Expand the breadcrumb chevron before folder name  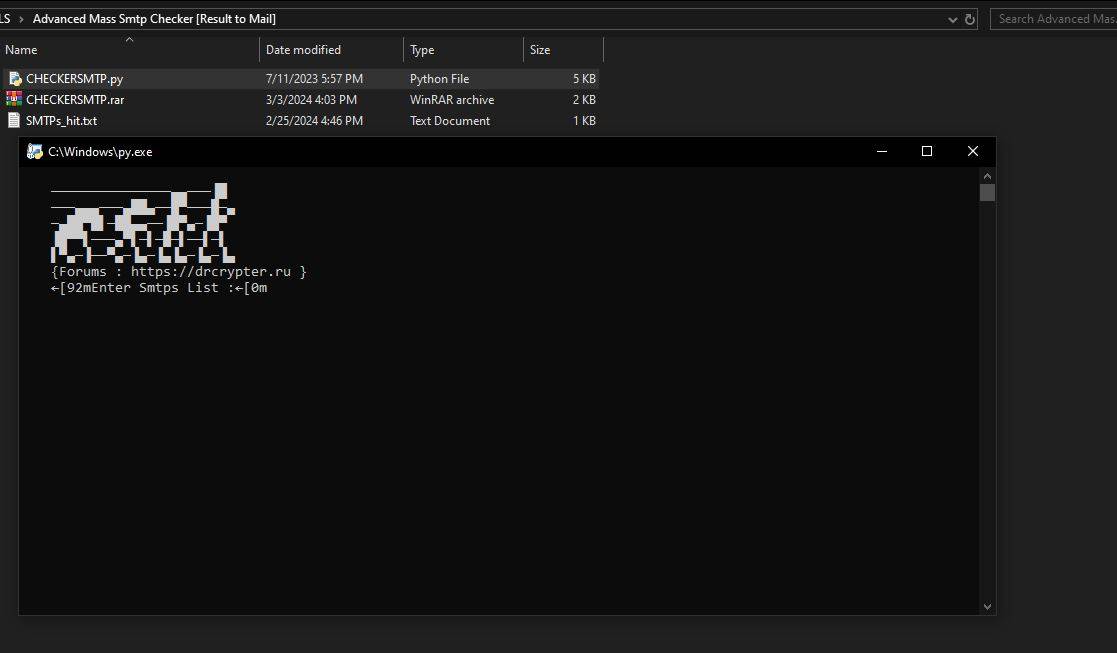(x=21, y=19)
